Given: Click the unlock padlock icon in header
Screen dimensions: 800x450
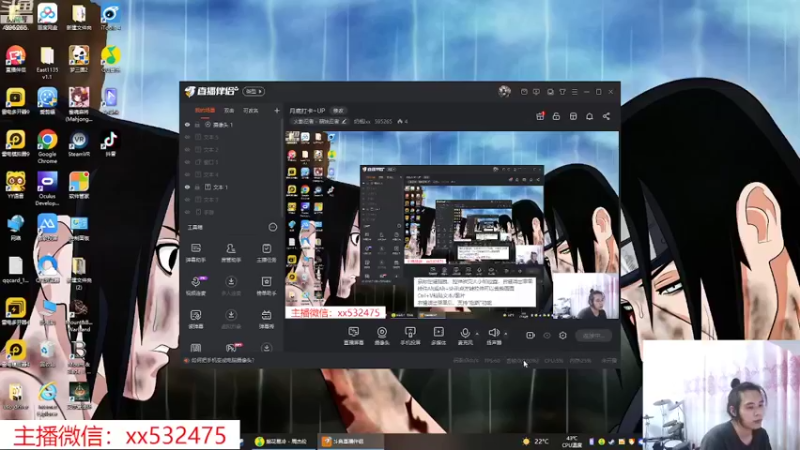Looking at the screenshot, I should [x=556, y=116].
